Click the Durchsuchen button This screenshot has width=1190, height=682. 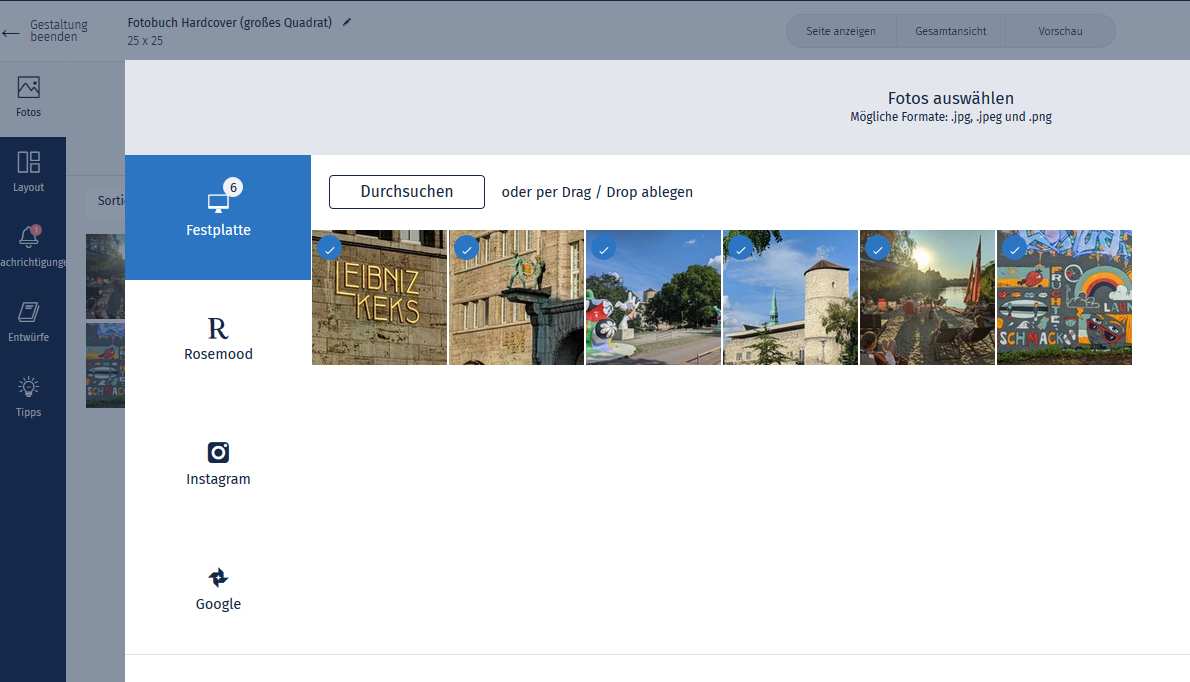click(x=407, y=192)
